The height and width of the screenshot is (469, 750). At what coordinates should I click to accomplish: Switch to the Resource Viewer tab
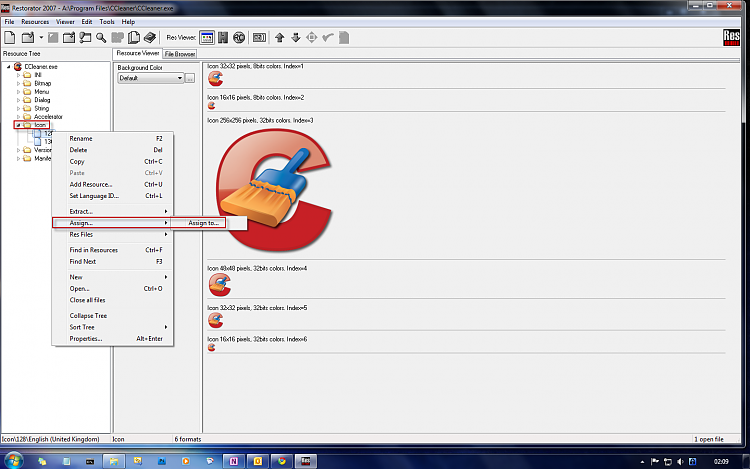(x=138, y=54)
